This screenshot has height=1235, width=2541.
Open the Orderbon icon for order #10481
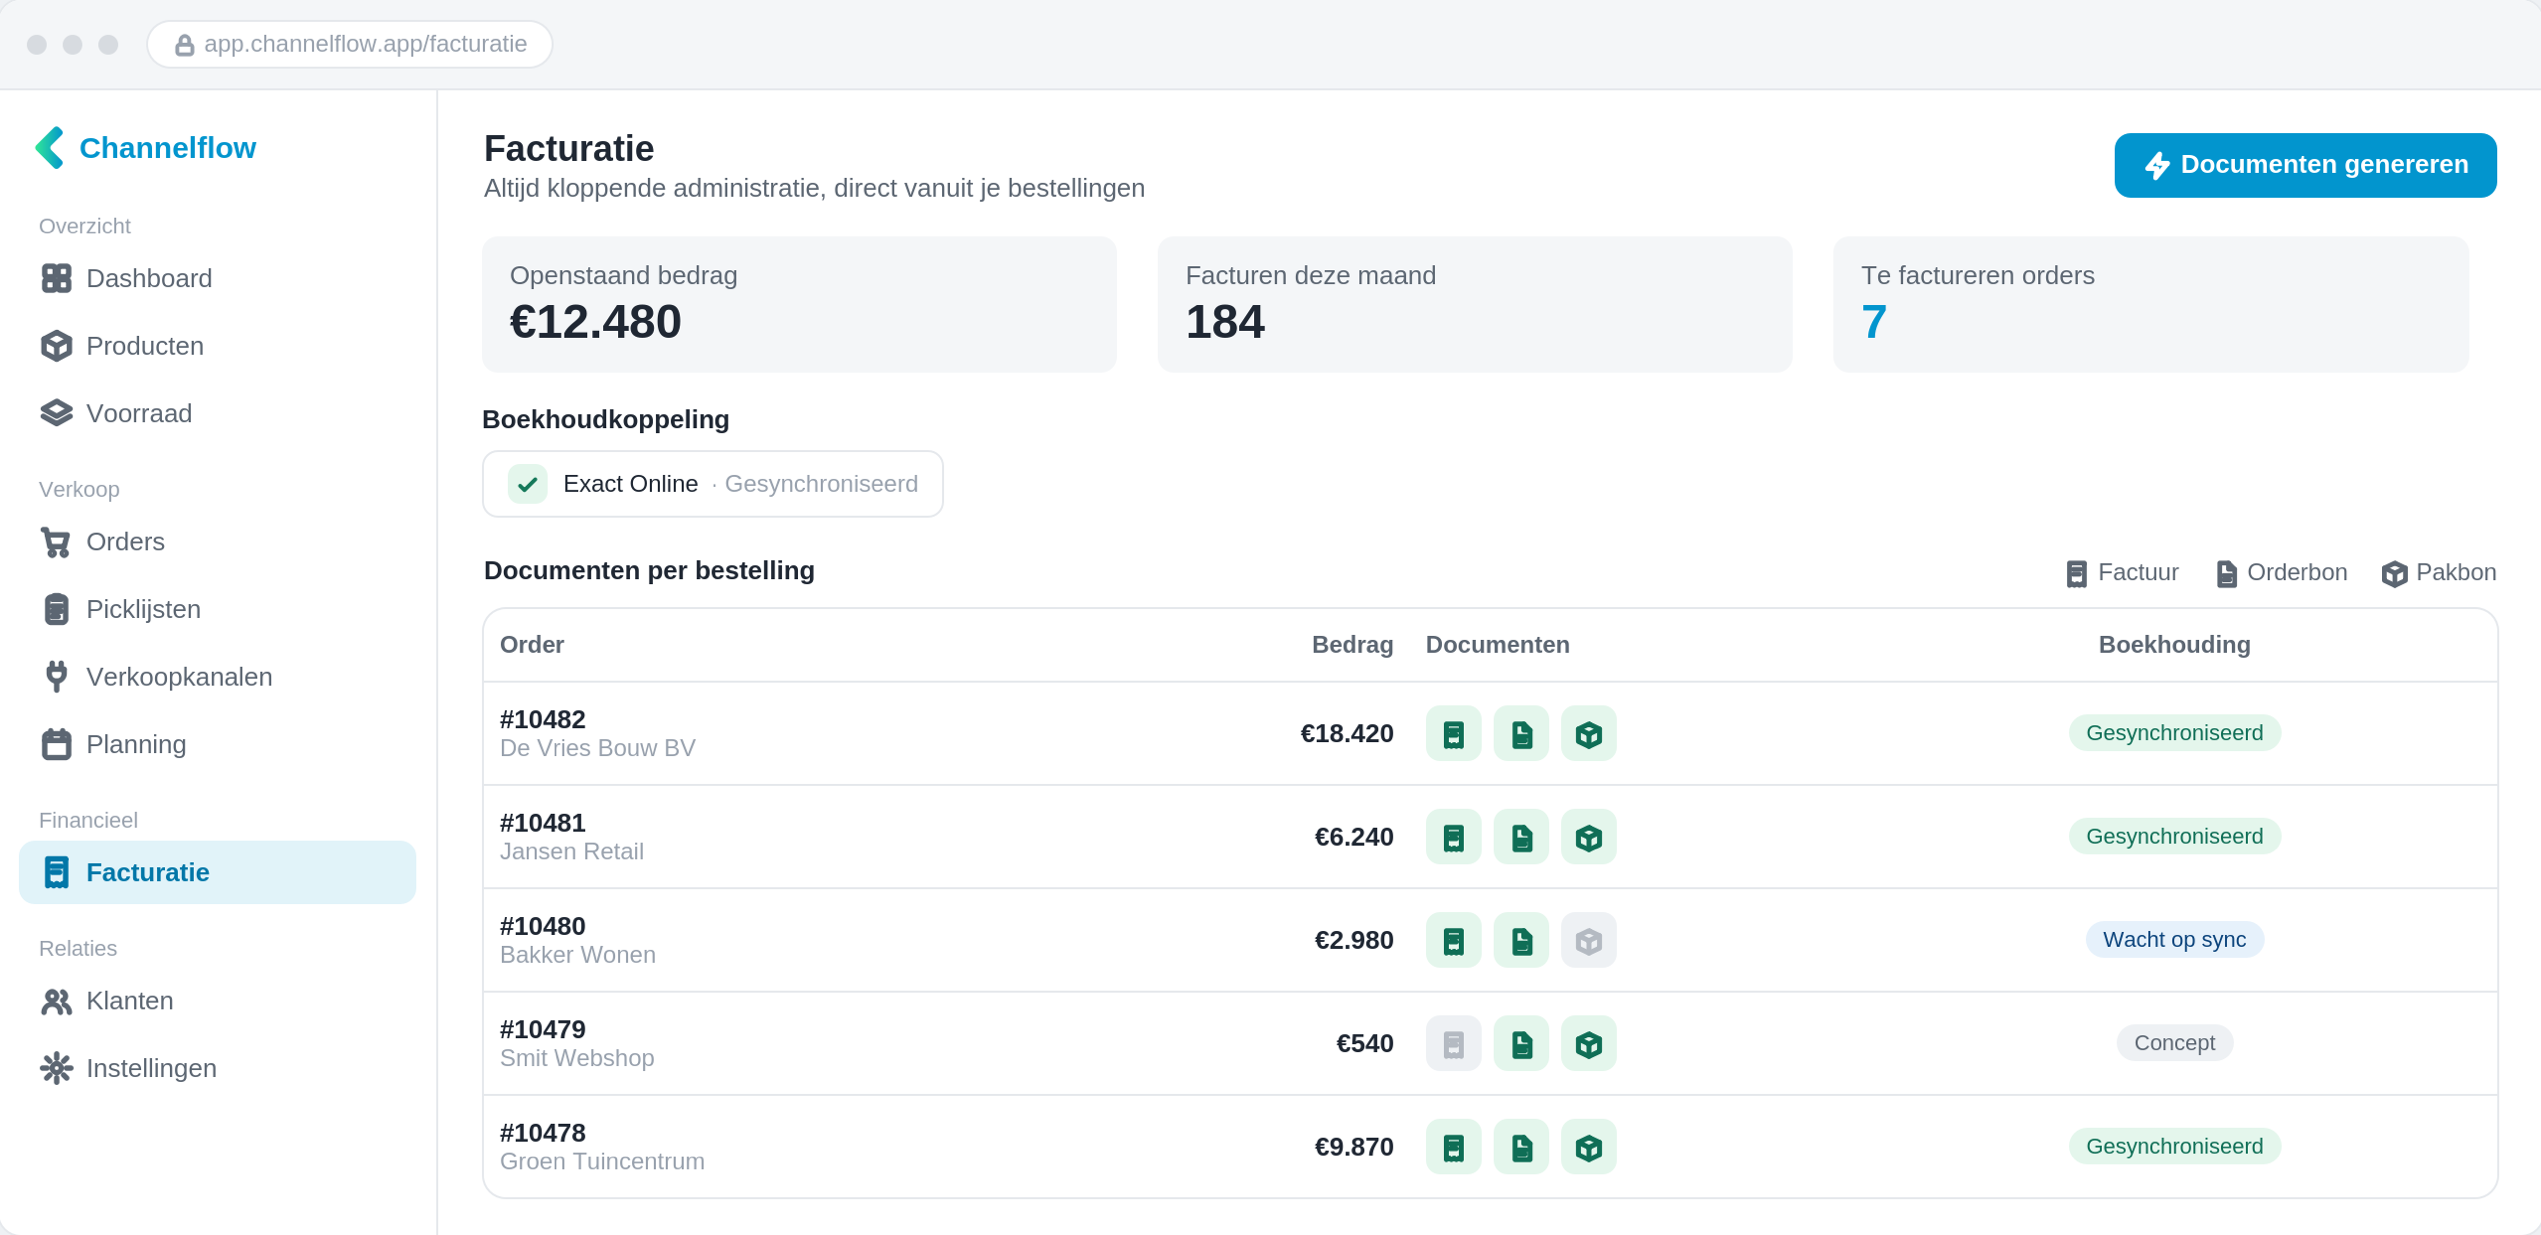coord(1521,837)
